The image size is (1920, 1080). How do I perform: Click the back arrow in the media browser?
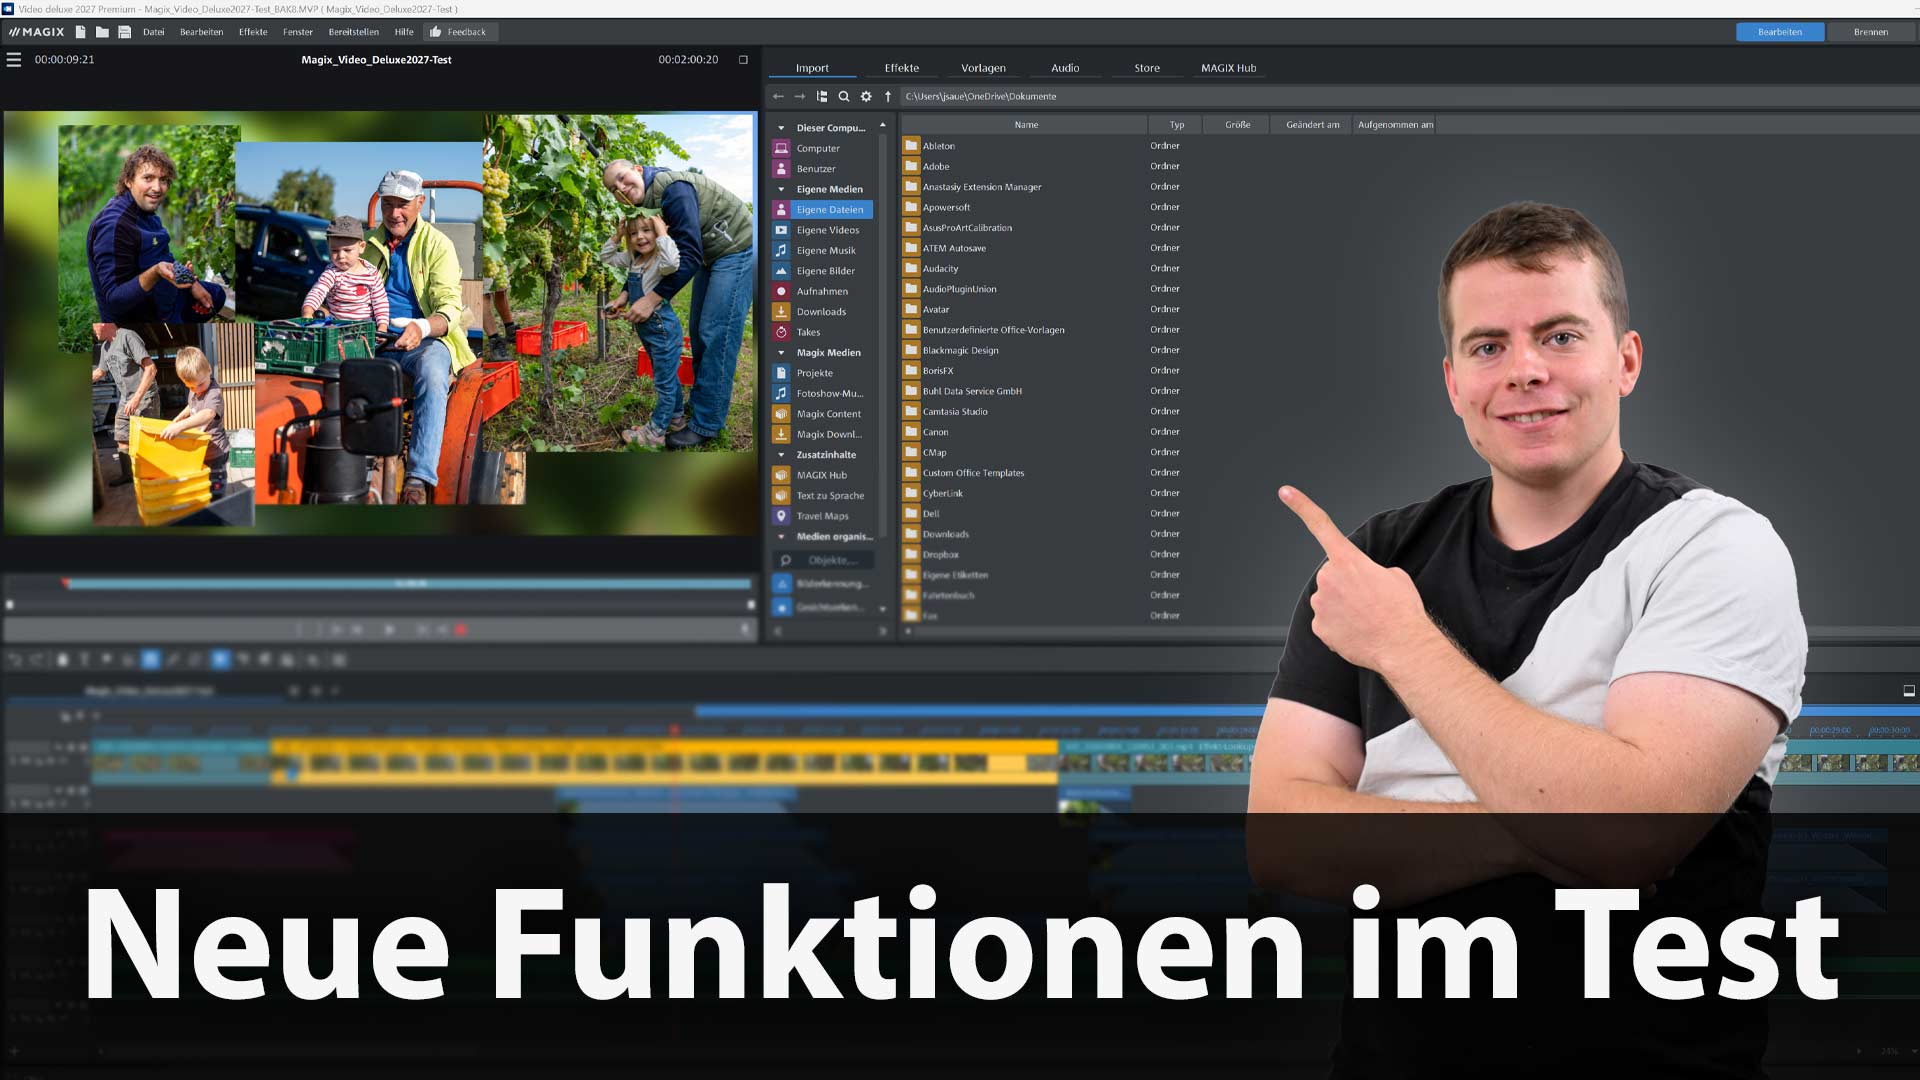(778, 97)
